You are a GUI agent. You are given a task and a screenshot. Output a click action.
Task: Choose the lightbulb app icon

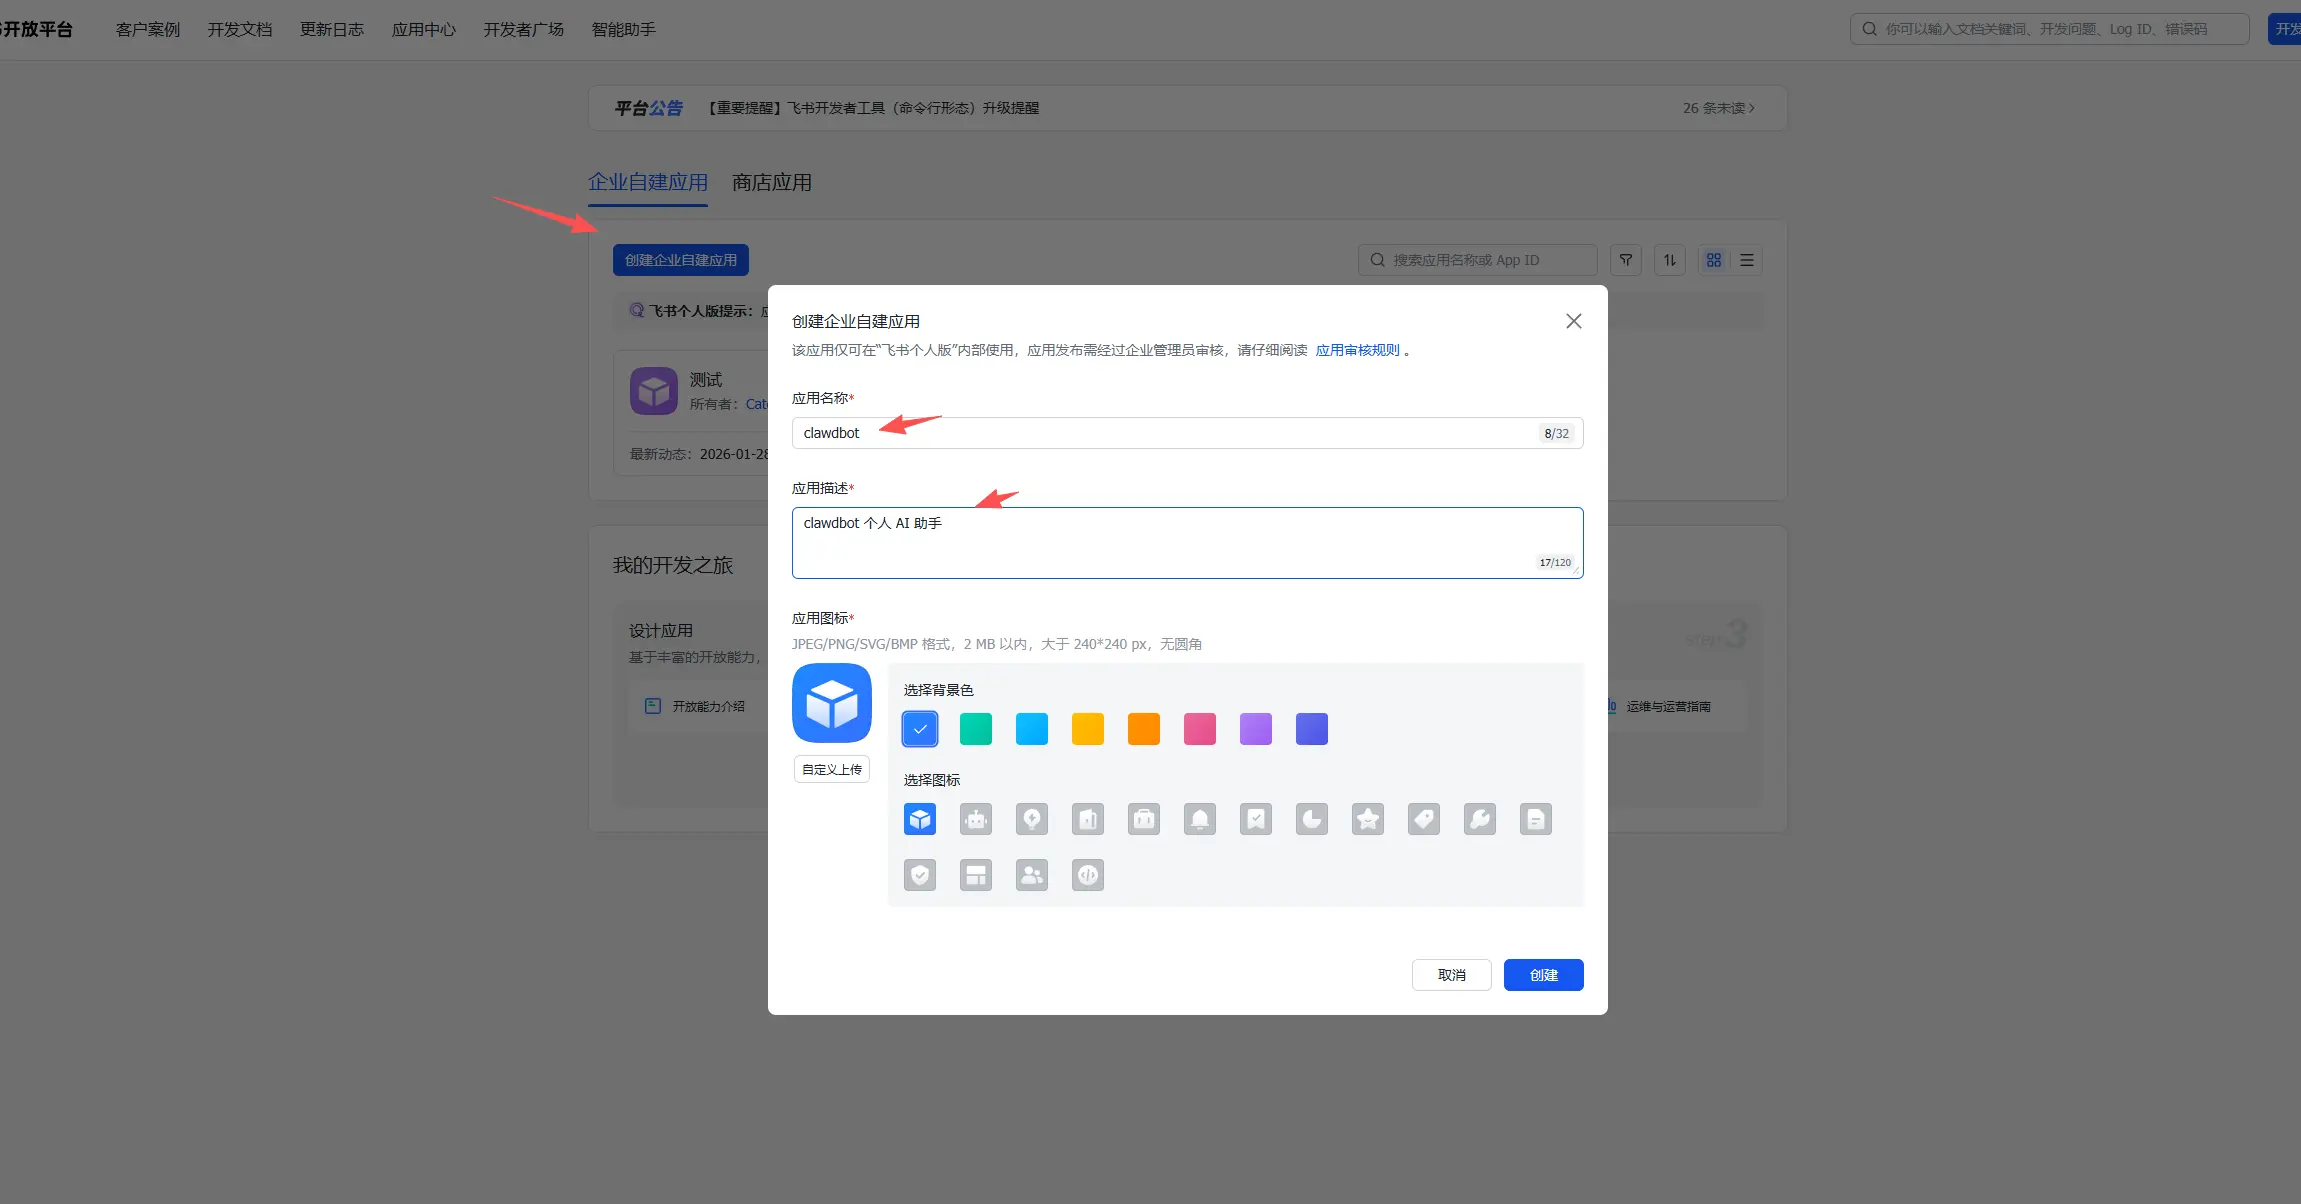pos(1032,820)
